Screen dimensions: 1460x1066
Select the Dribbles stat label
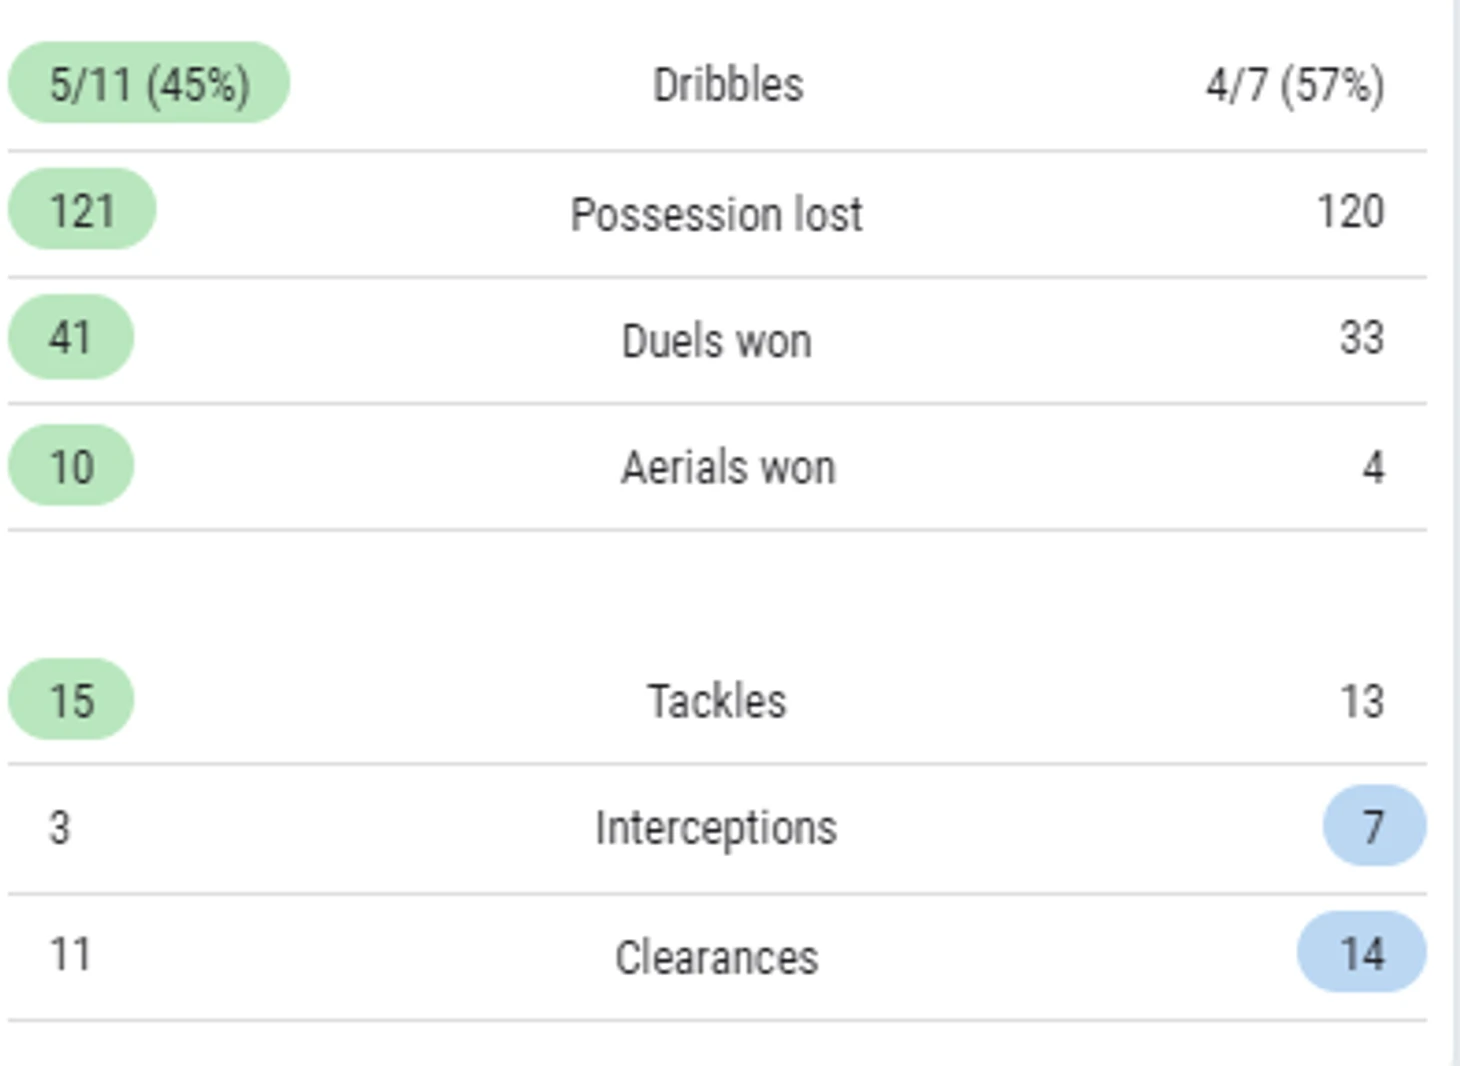(x=728, y=85)
